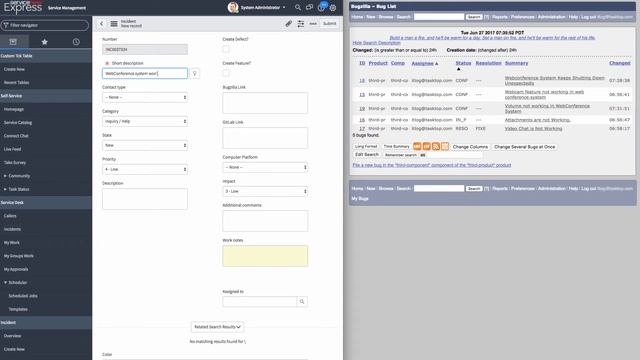This screenshot has width=640, height=360.
Task: Open Scheduled Jobs in the navigator
Action: click(23, 296)
